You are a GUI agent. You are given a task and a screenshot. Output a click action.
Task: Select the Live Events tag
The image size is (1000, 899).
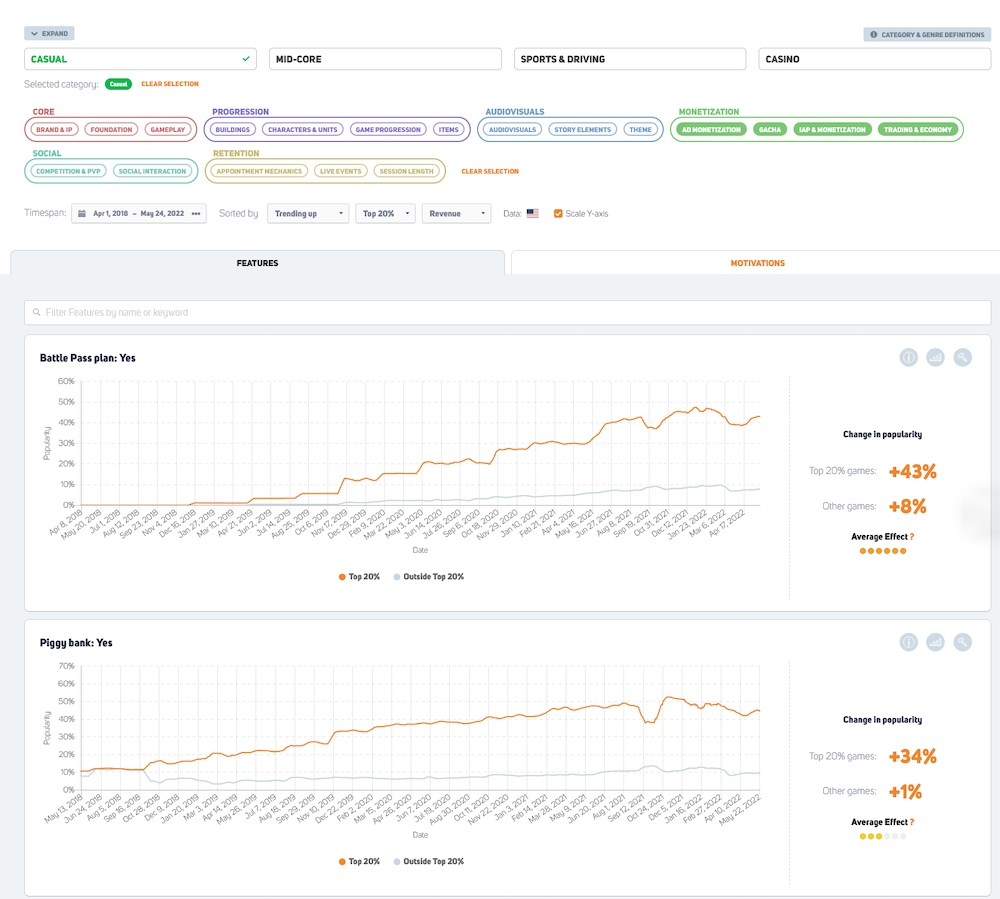(x=341, y=171)
